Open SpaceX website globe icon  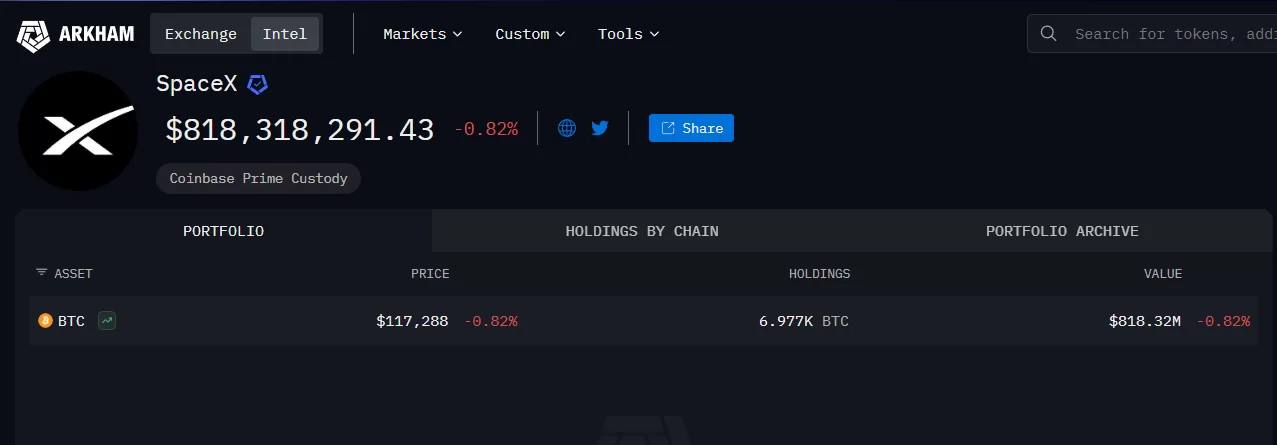567,128
